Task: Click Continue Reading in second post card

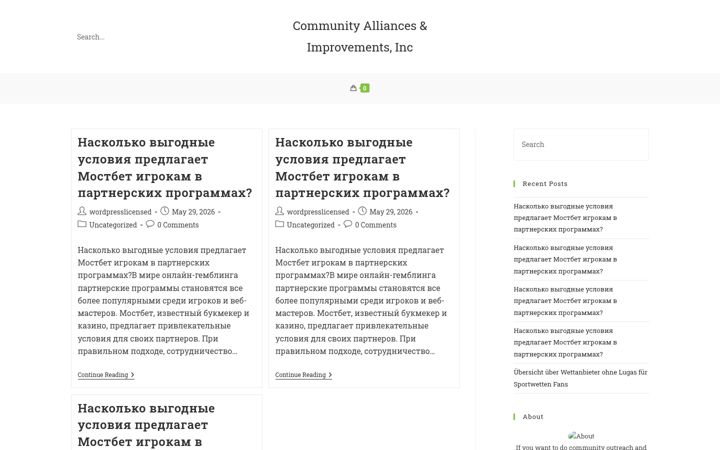Action: click(x=304, y=375)
